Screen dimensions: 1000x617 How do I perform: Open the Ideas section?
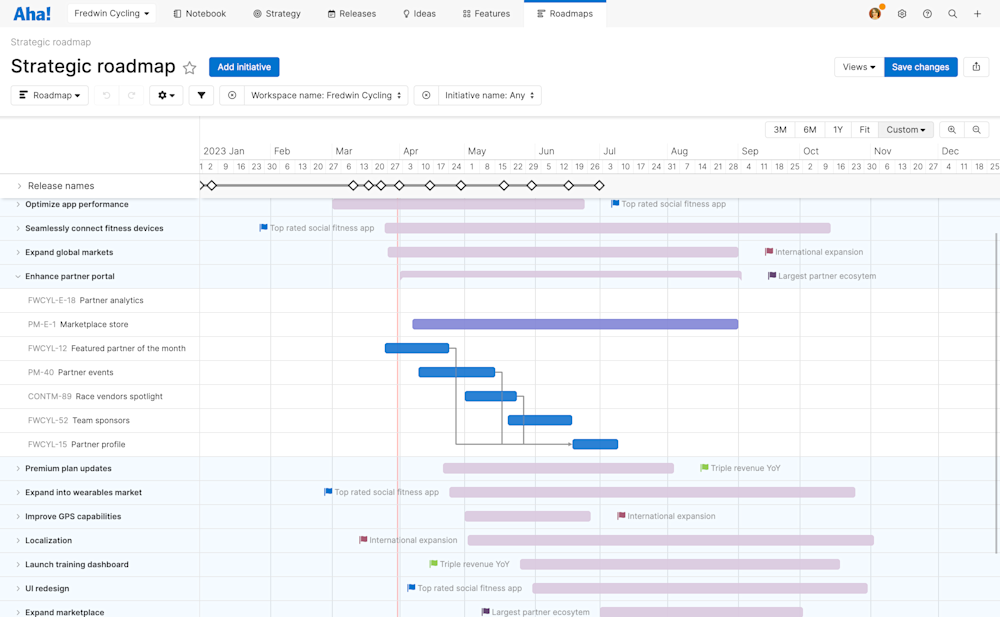419,14
